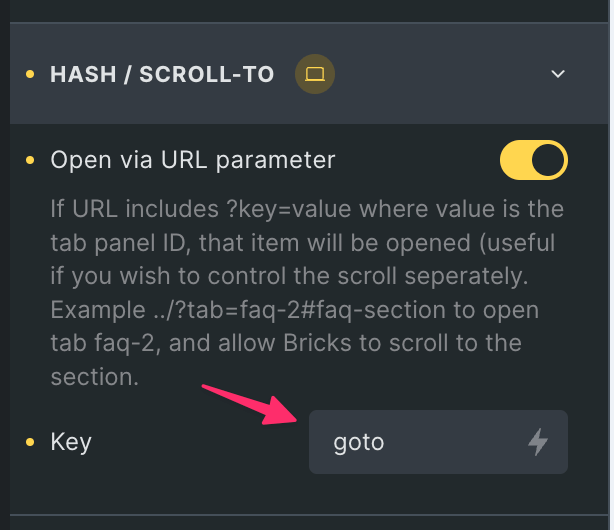Disable the Open via URL parameter toggle
The image size is (614, 530).
533,160
